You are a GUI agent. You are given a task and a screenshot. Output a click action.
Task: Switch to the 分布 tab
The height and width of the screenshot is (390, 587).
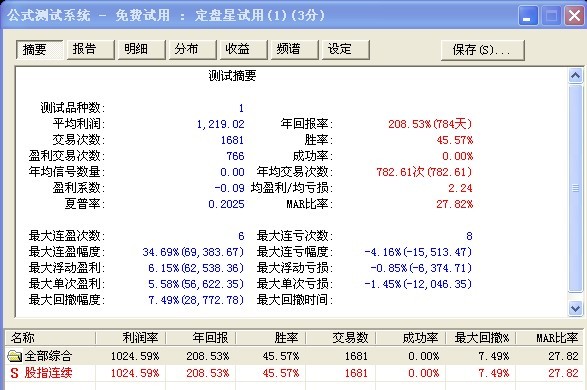193,50
